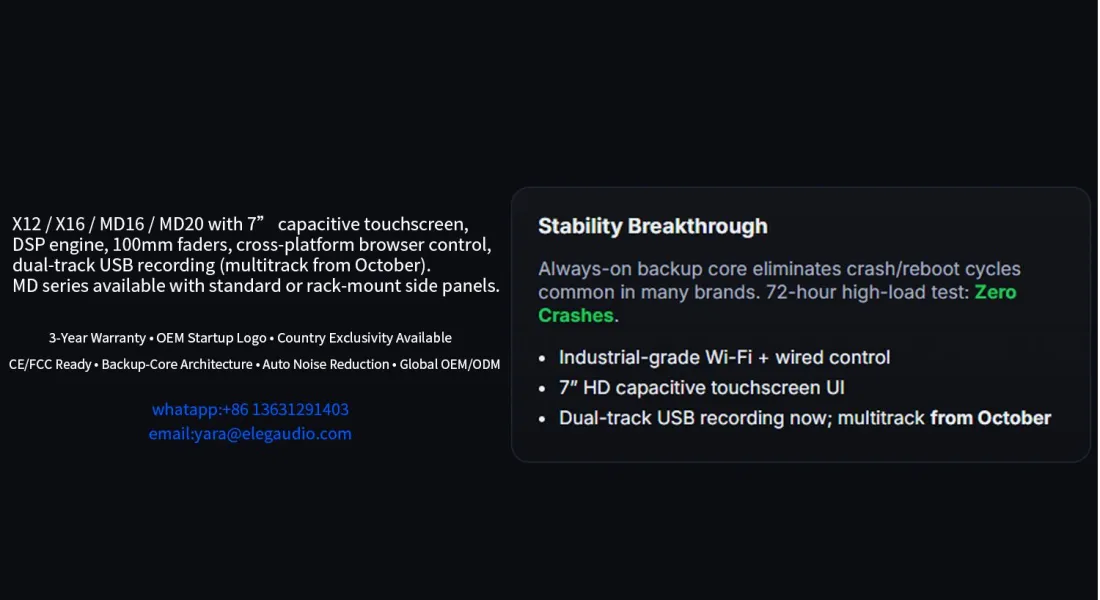The image size is (1100, 600).
Task: Click the DSP engine, 100mm faders line
Action: [251, 245]
